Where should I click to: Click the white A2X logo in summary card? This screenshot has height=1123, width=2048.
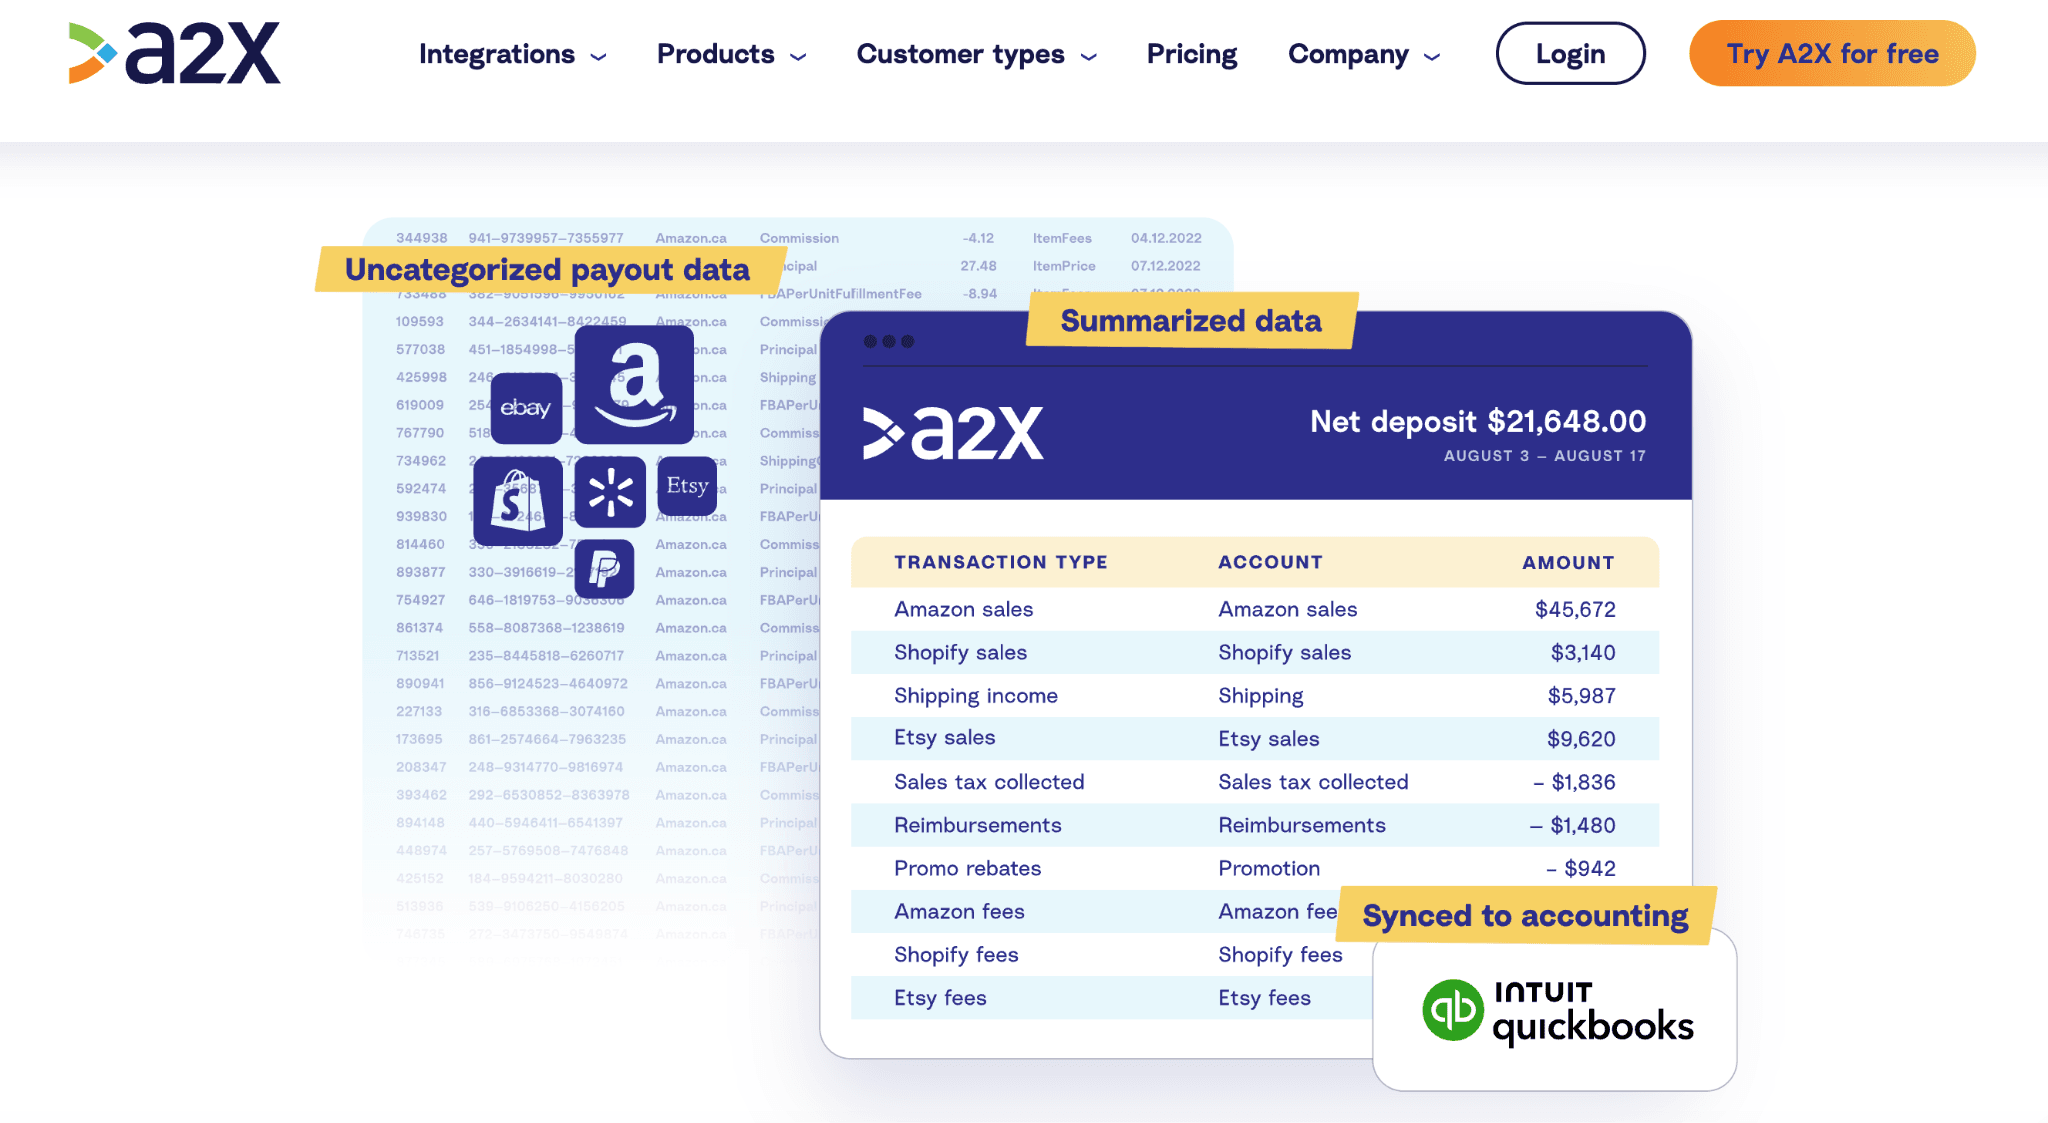pos(953,433)
